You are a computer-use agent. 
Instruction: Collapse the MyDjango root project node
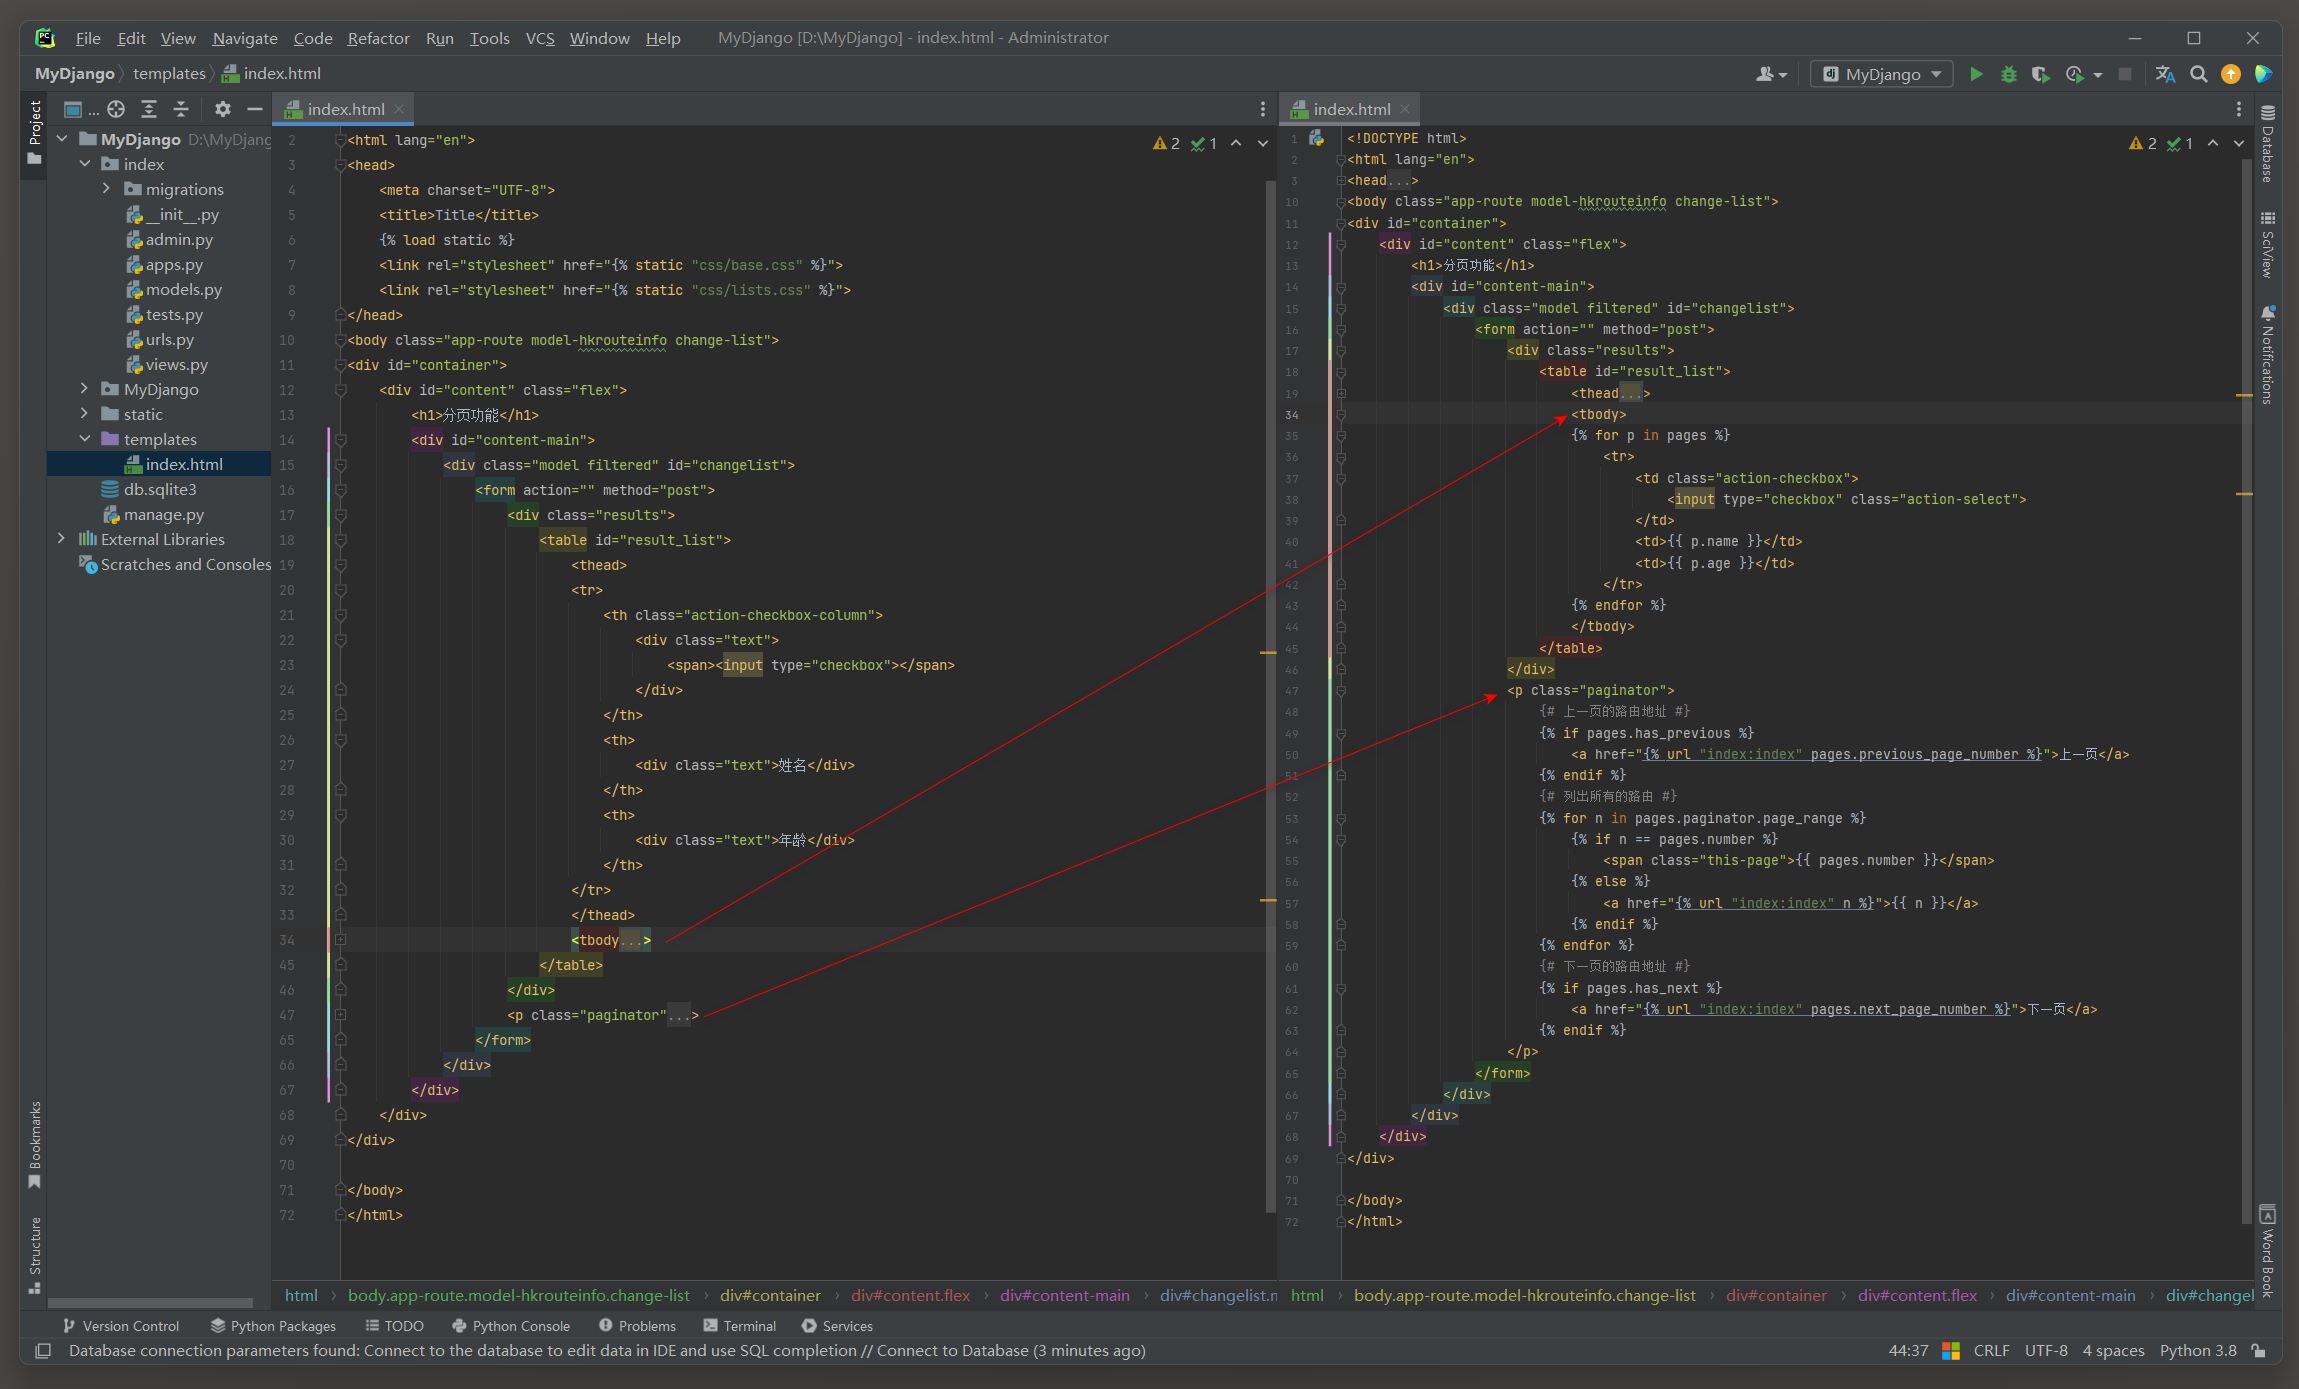click(62, 139)
